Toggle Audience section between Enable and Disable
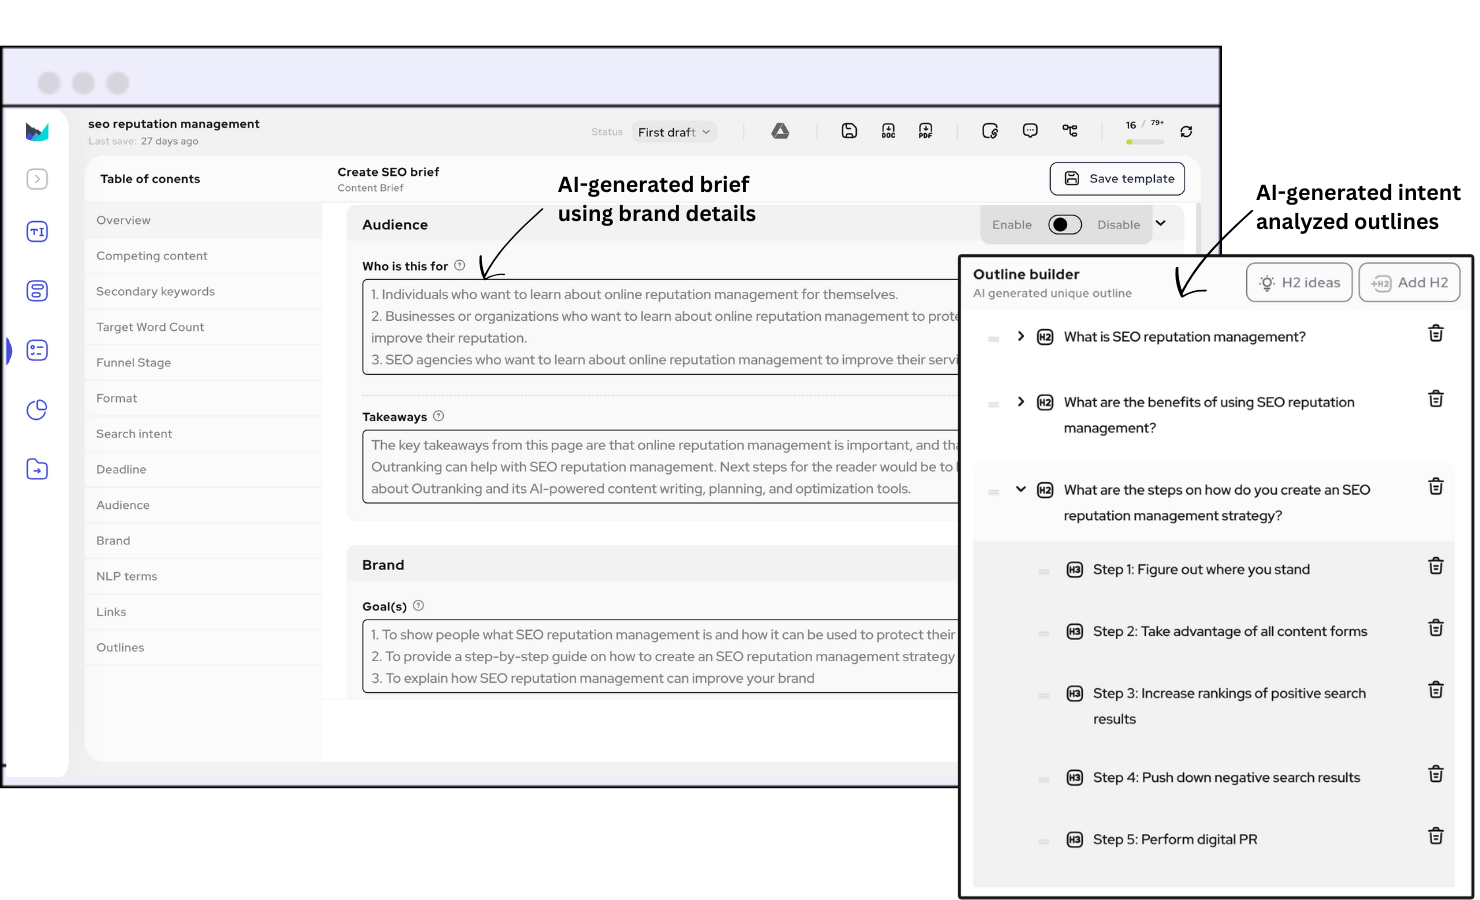1480x900 pixels. 1064,224
